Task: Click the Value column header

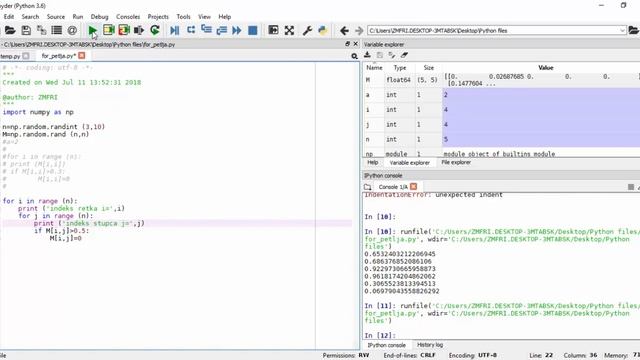Action: tap(545, 68)
